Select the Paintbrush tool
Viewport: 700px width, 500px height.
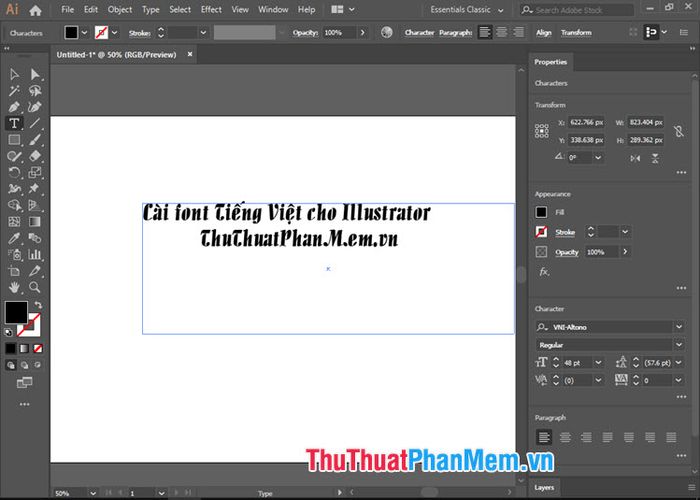coord(35,140)
